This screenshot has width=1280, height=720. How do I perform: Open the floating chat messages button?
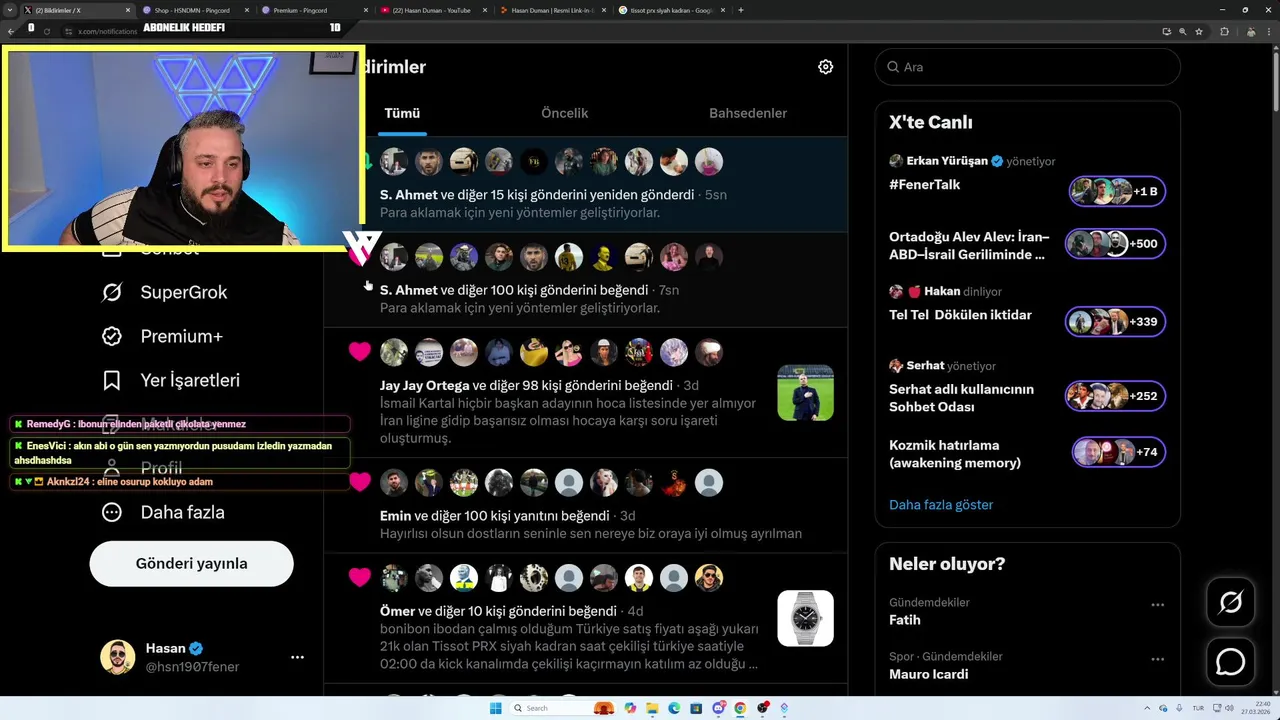(x=1230, y=662)
